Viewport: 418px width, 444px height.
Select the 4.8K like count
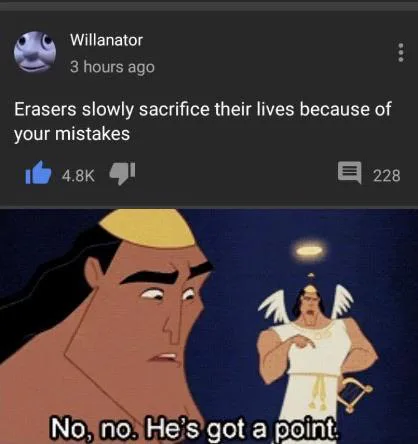pyautogui.click(x=78, y=176)
